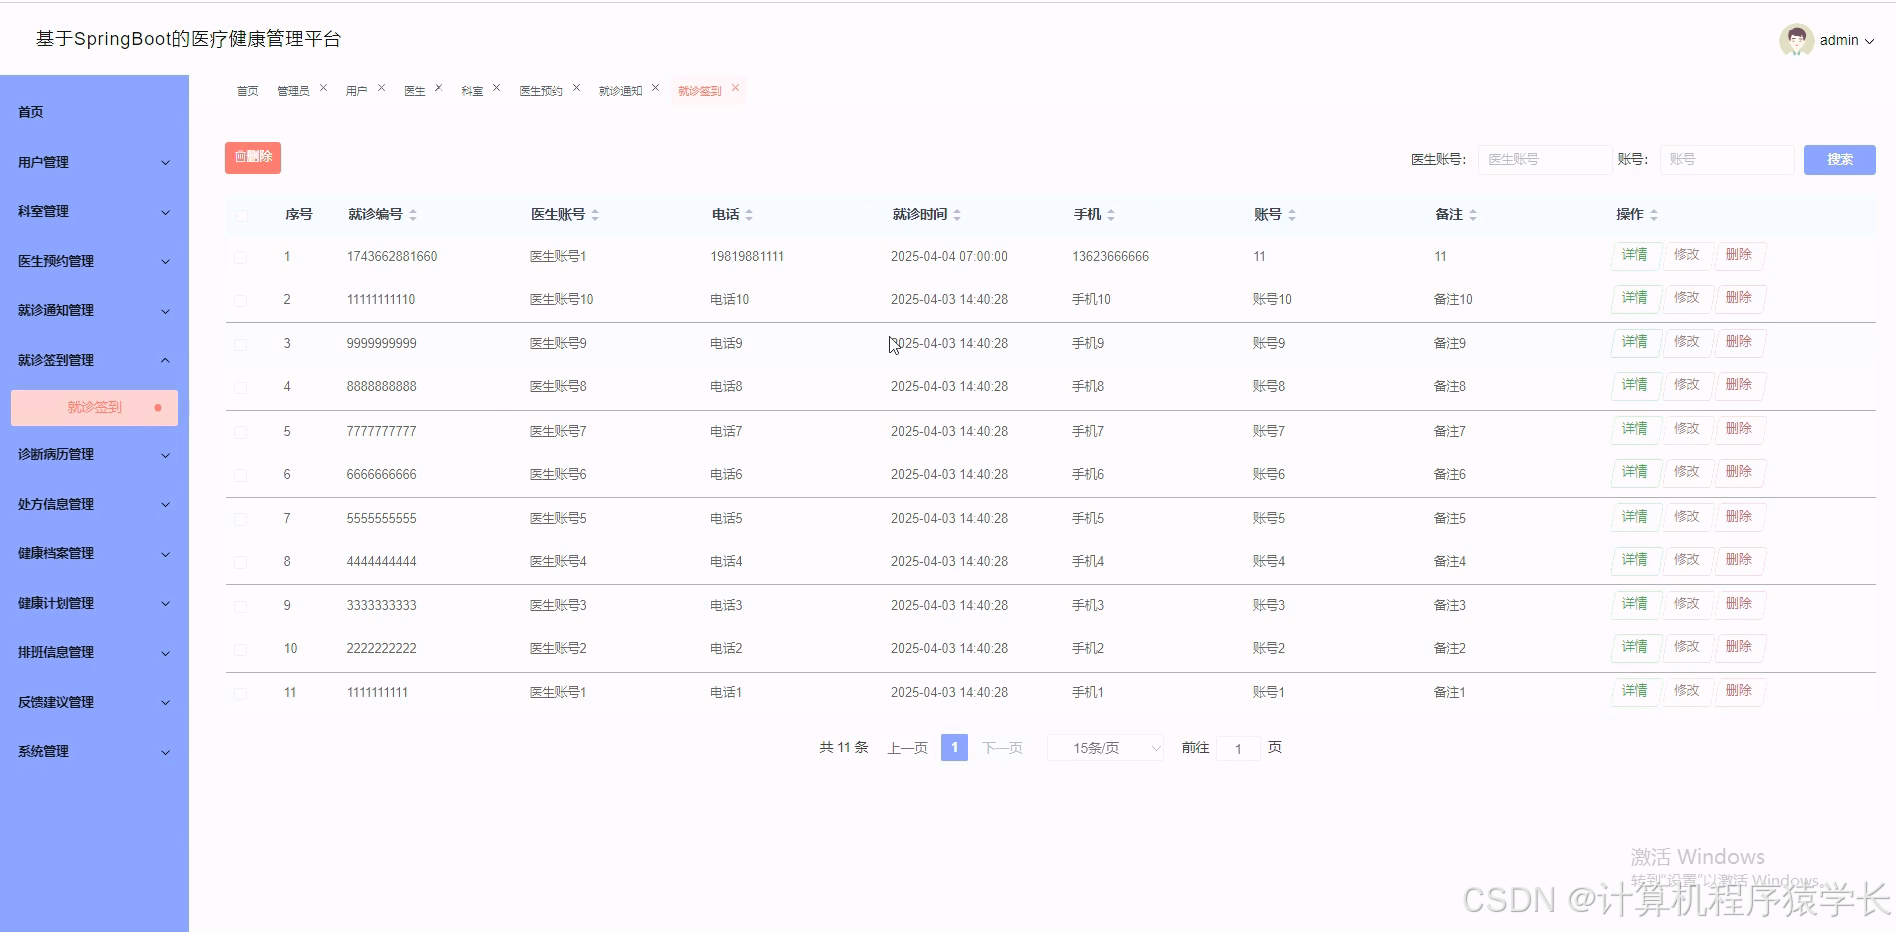Screen dimensions: 1896x932
Task: Click the 医生账号 search input field
Action: [1543, 159]
